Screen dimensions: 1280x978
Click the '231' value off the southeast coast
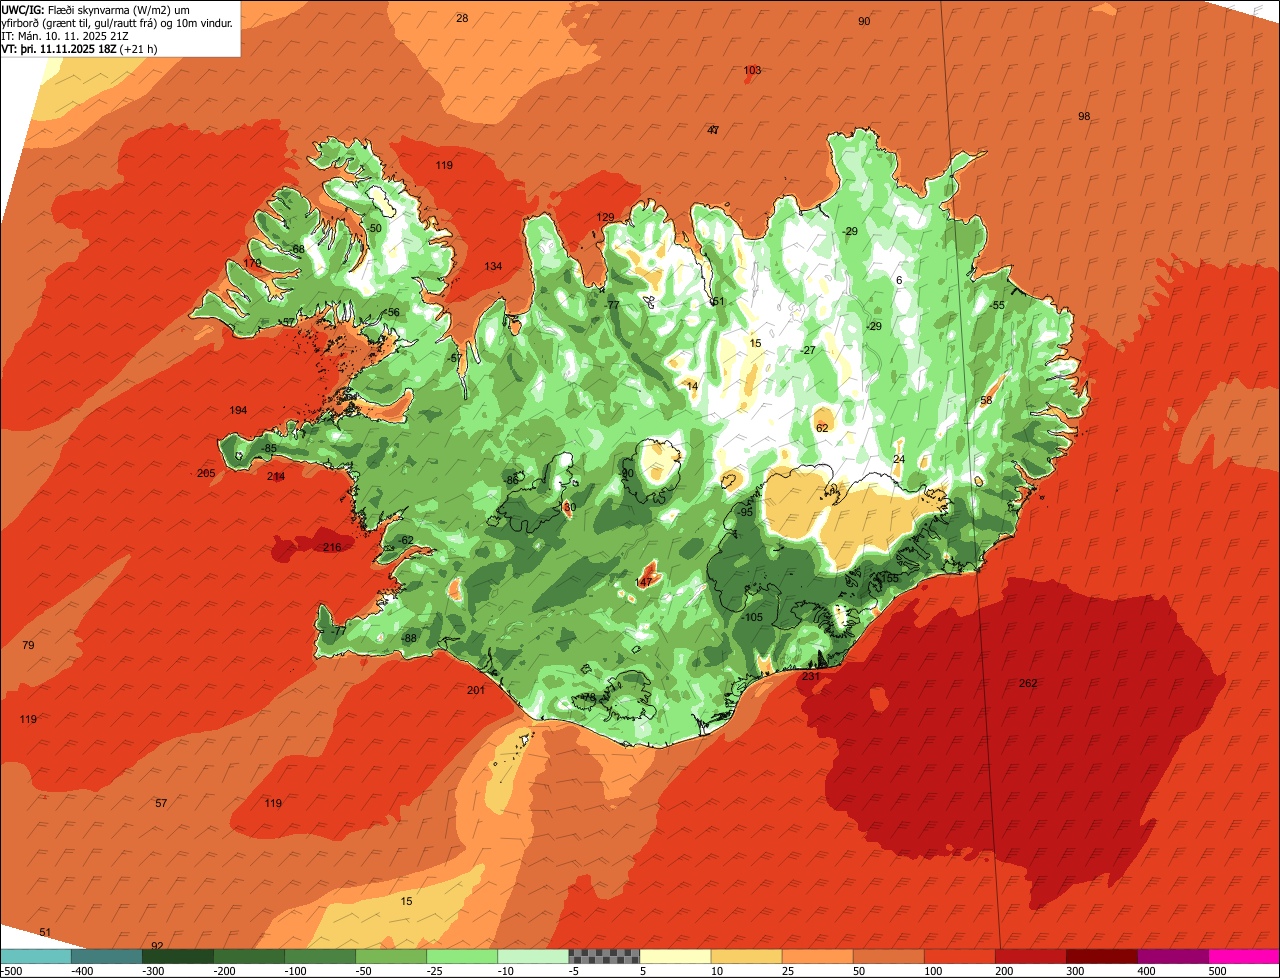(x=811, y=677)
